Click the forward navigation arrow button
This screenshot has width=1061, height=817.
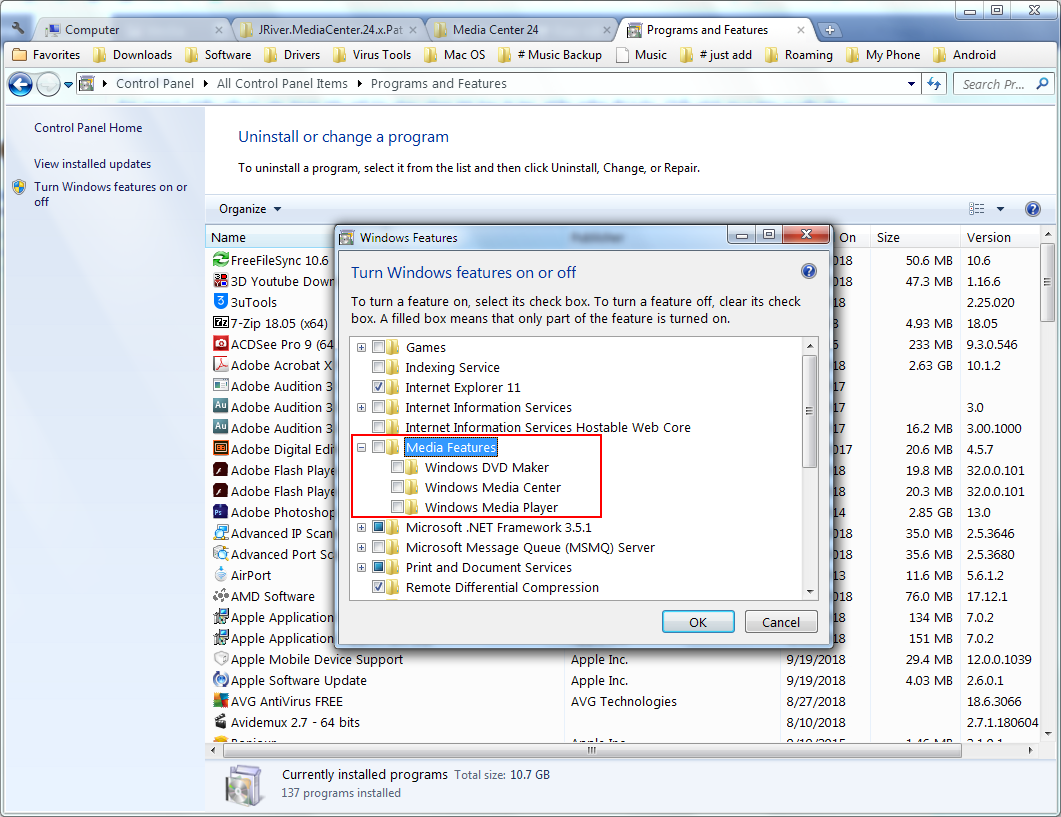[x=48, y=85]
